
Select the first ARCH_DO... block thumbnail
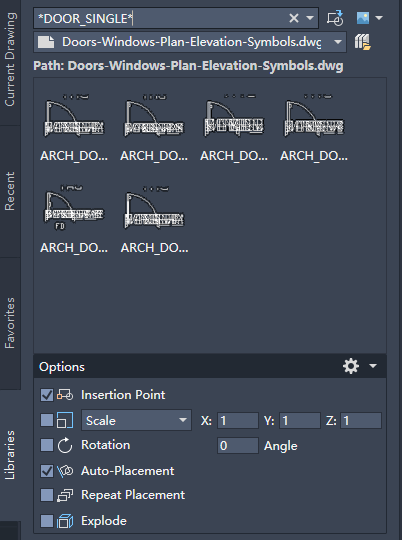pos(74,127)
